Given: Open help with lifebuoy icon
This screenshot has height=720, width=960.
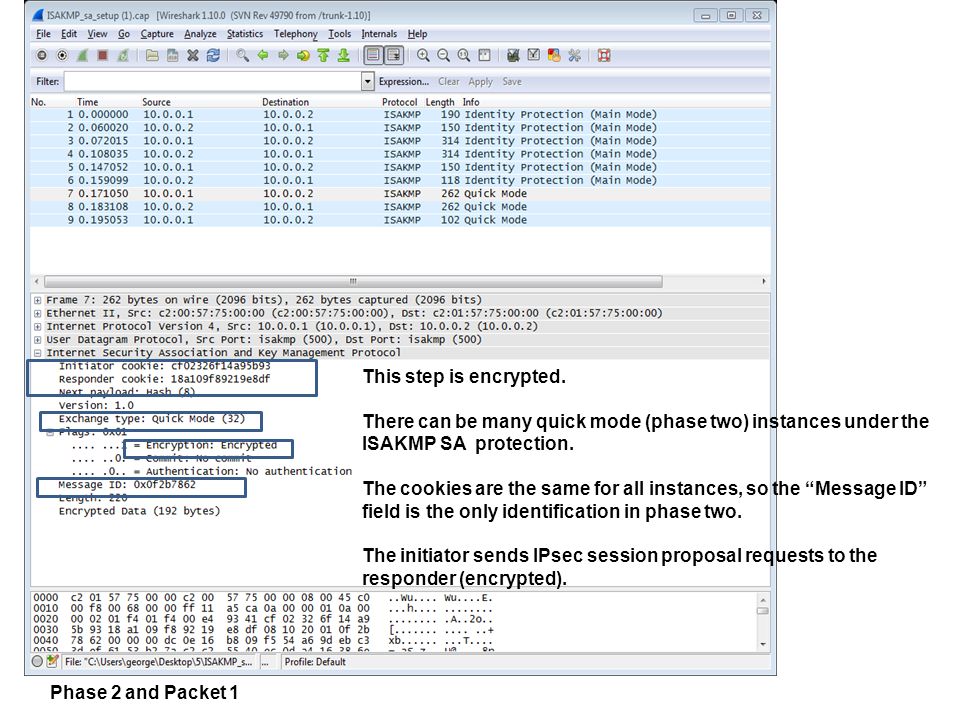Looking at the screenshot, I should [x=604, y=56].
